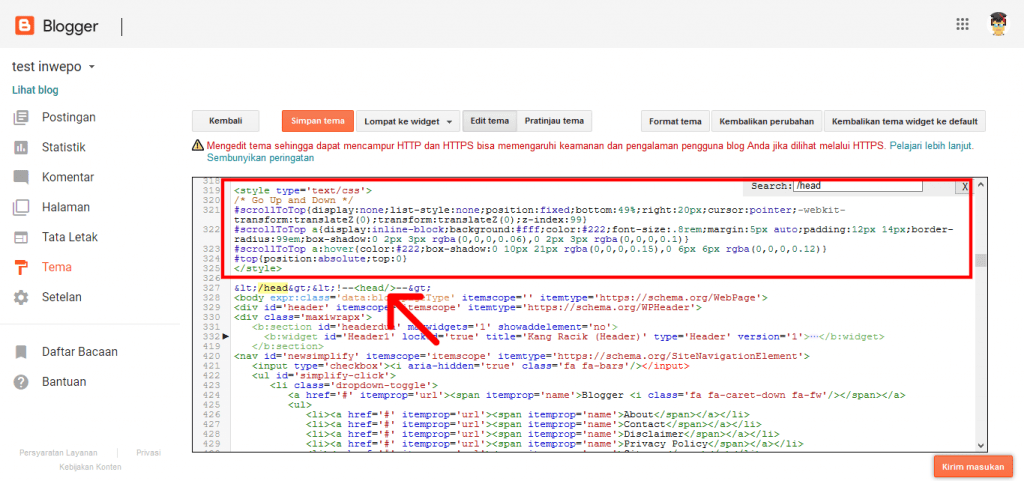Screen dimensions: 1024x481
Task: Click the Daftar Bacaan bookmark icon
Action: 21,352
